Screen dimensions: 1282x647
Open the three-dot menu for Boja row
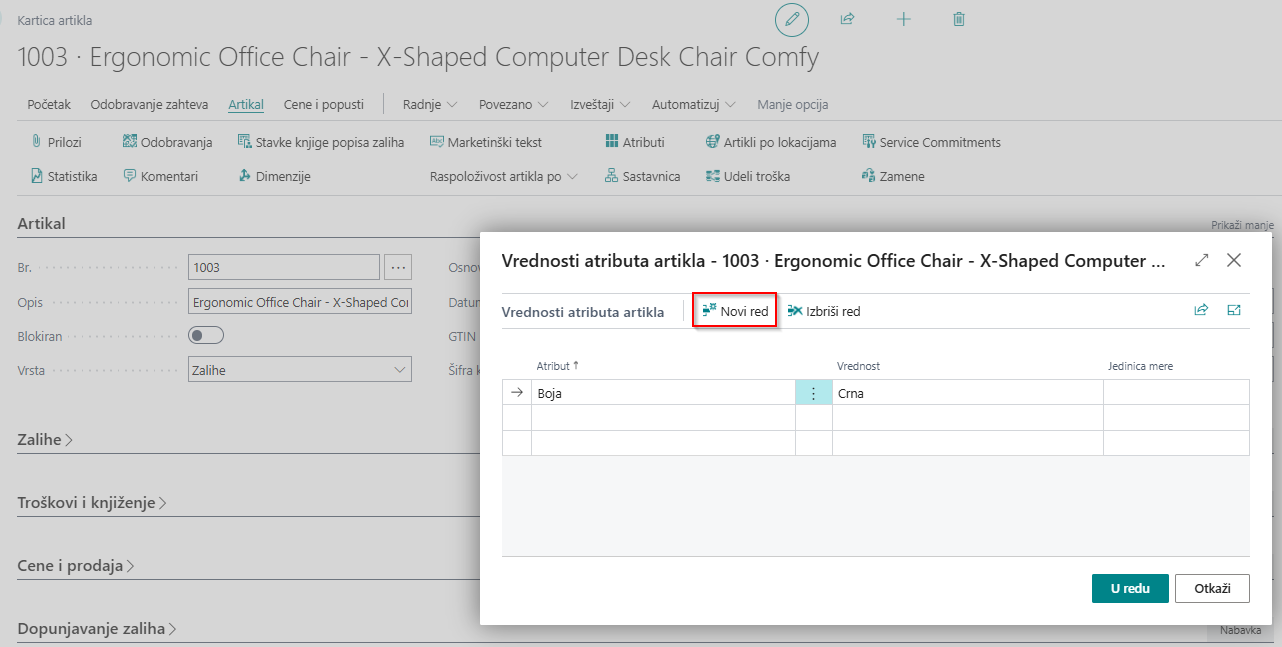(813, 393)
